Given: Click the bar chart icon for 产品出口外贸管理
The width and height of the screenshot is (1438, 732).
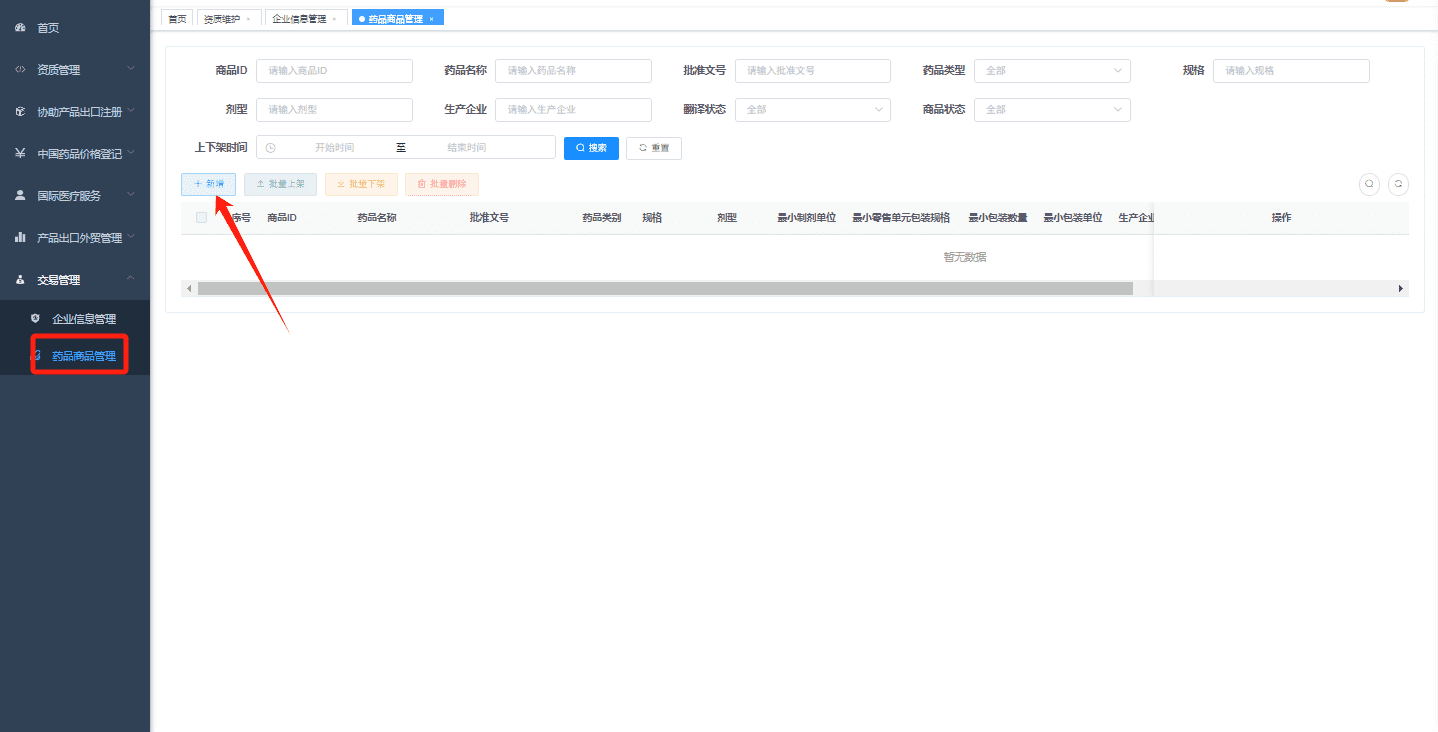Looking at the screenshot, I should [20, 238].
